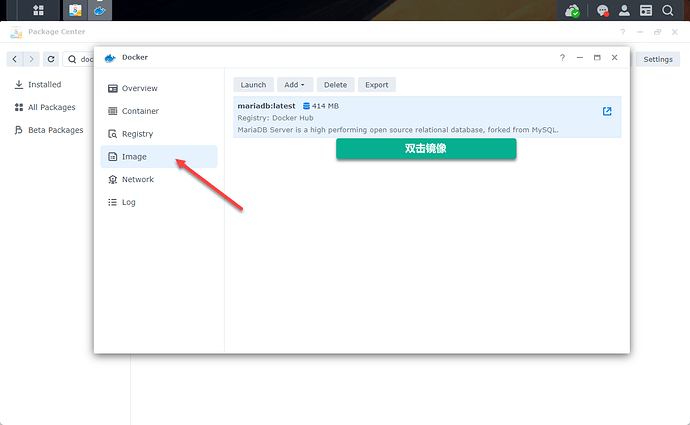Screen dimensions: 690x425
Task: Open All Packages in Package Center
Action: click(x=45, y=107)
